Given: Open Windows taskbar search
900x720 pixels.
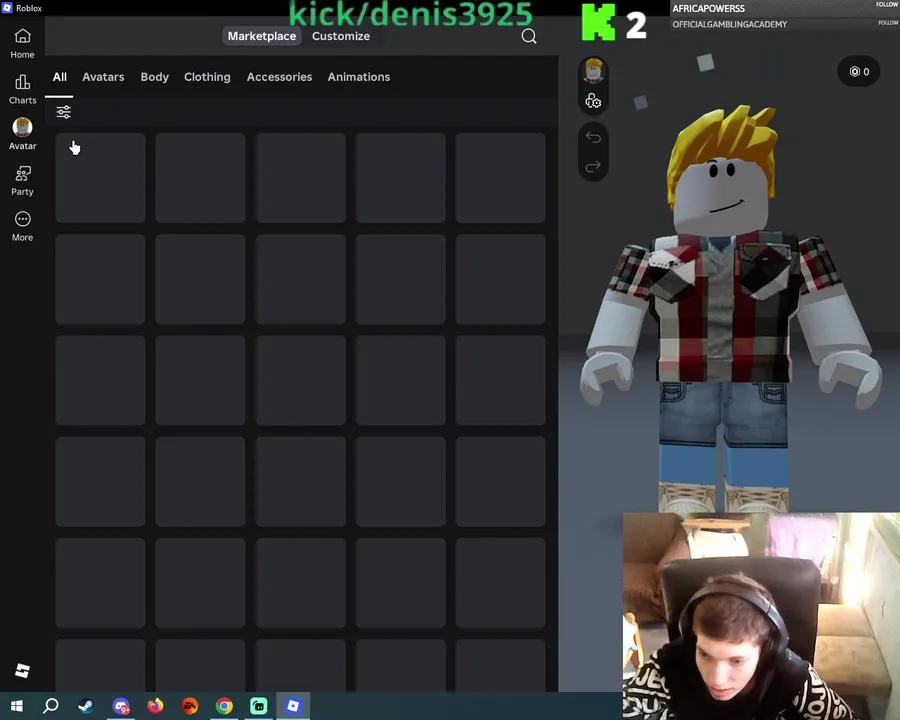Looking at the screenshot, I should [x=51, y=706].
